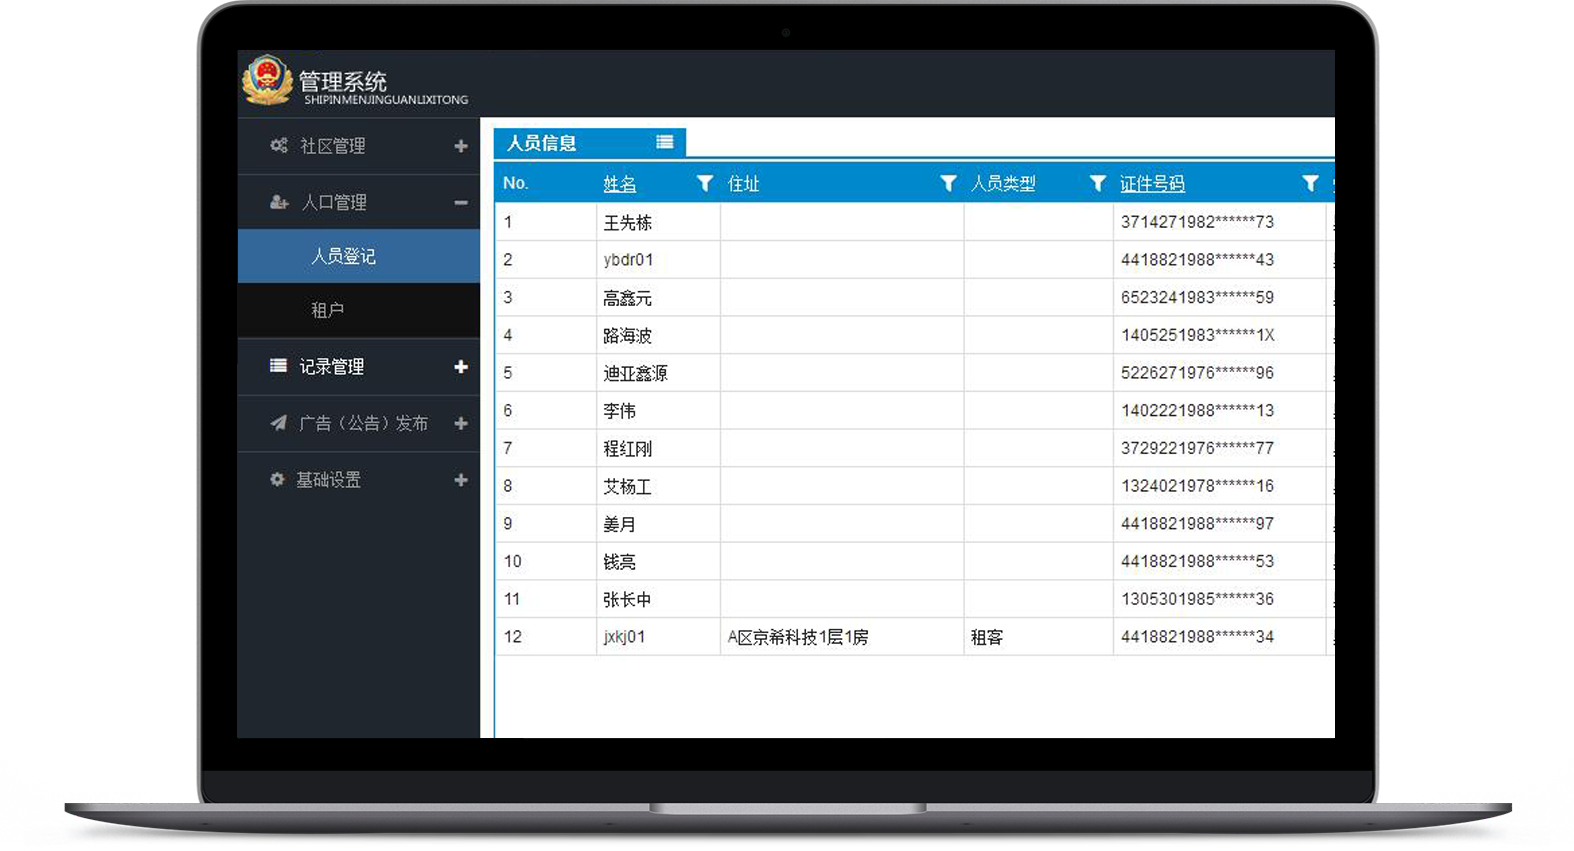Viewport: 1574px width, 851px height.
Task: Click the paper plane icon for 广告发布
Action: (279, 423)
